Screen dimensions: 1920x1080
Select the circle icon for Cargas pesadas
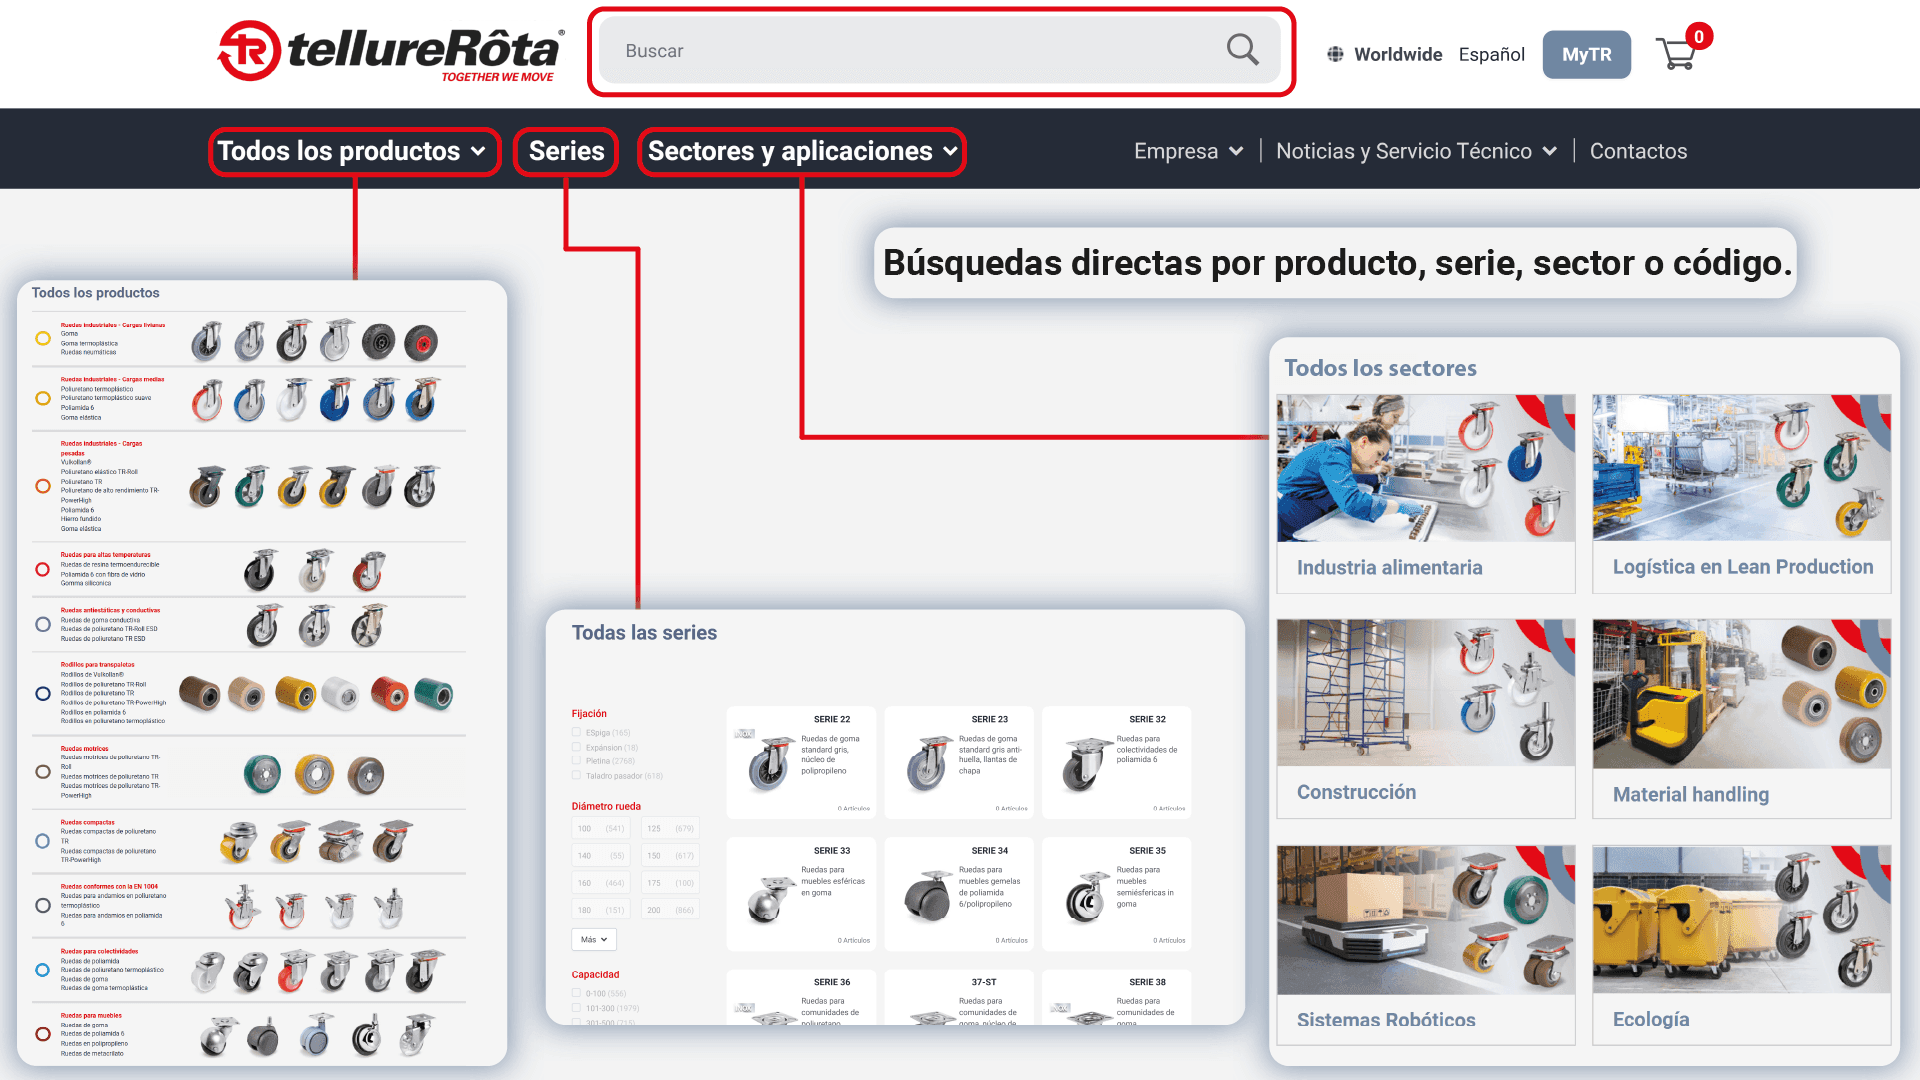point(43,486)
